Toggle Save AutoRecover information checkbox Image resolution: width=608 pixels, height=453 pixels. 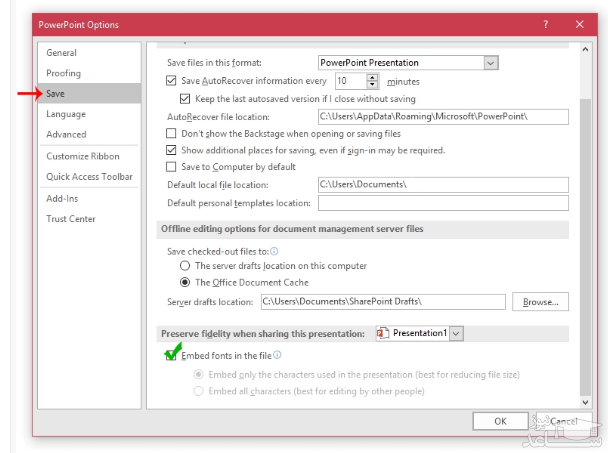[171, 81]
